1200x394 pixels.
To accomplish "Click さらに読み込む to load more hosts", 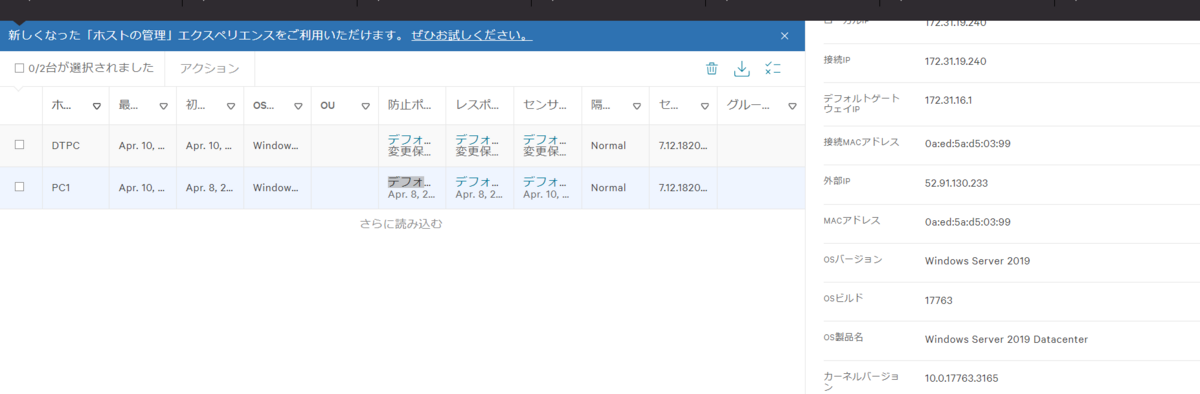I will 401,224.
